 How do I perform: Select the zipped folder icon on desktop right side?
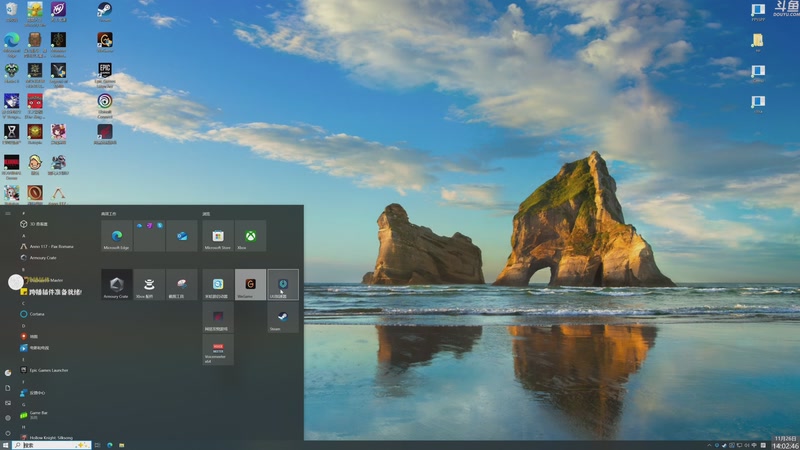coord(758,42)
